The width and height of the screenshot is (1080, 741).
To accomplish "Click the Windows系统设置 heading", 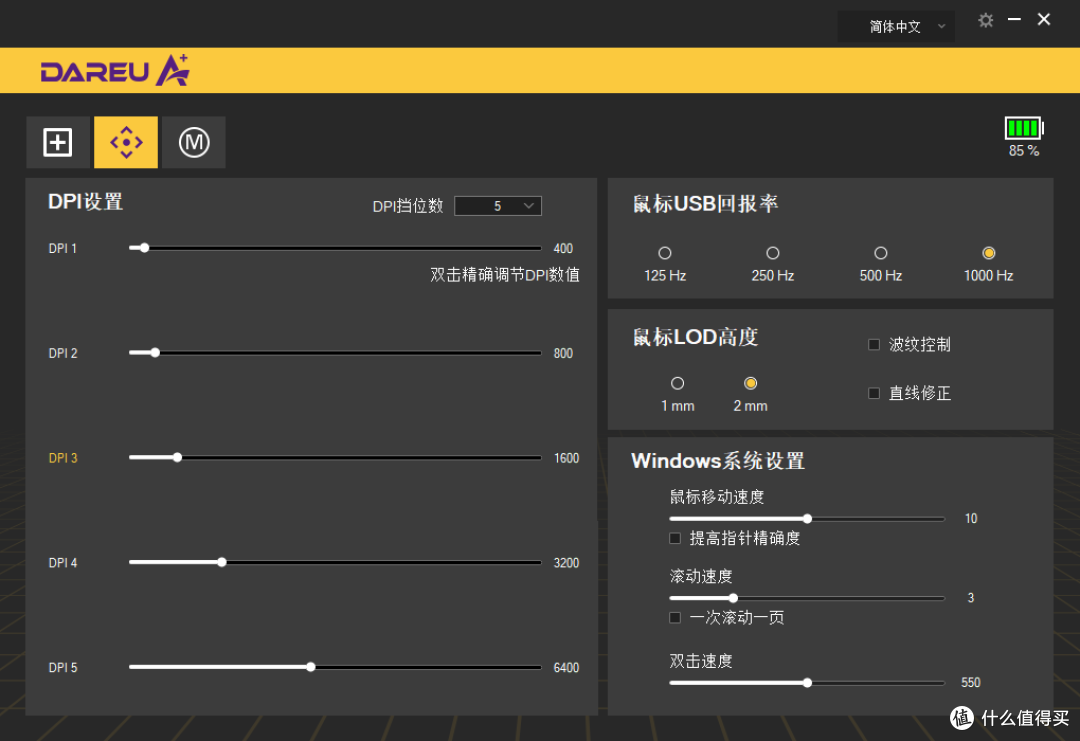I will (x=718, y=461).
